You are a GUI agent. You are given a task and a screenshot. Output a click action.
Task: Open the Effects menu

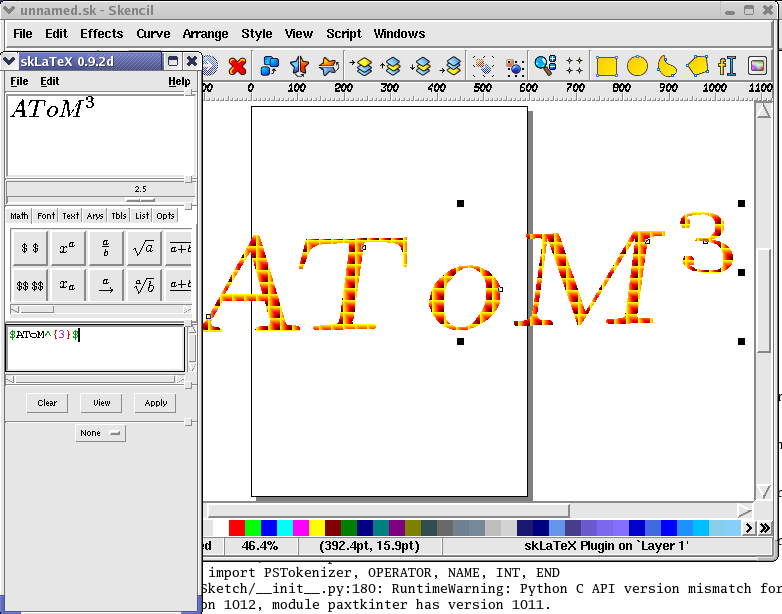102,33
